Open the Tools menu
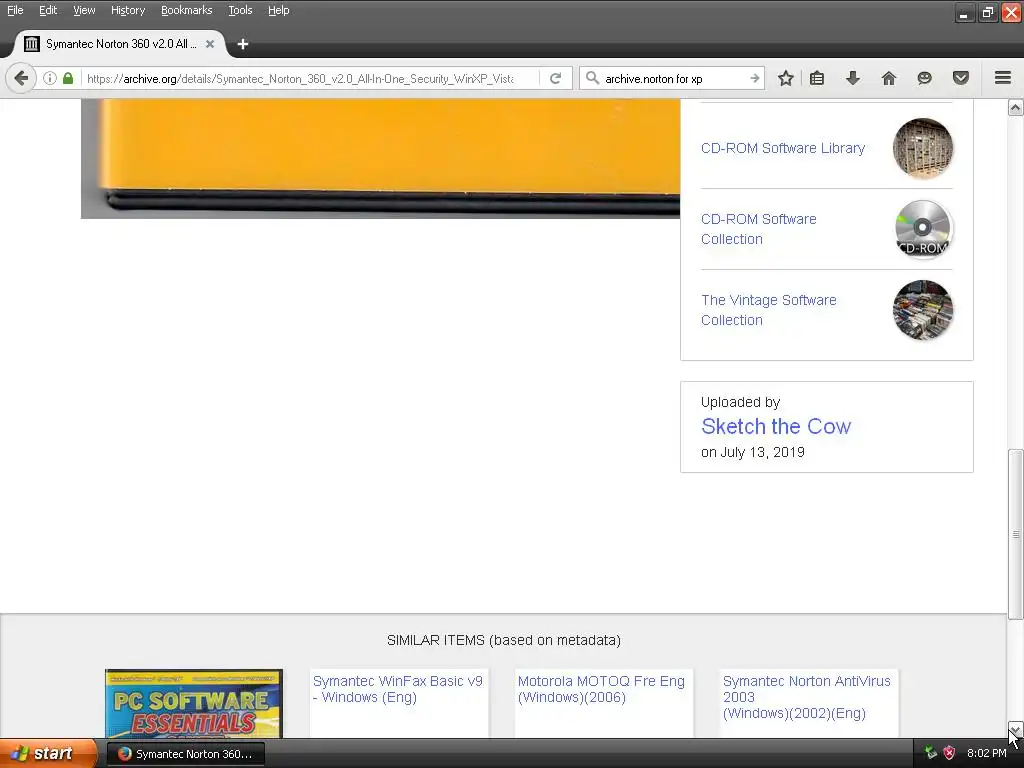Image resolution: width=1024 pixels, height=768 pixels. [240, 10]
